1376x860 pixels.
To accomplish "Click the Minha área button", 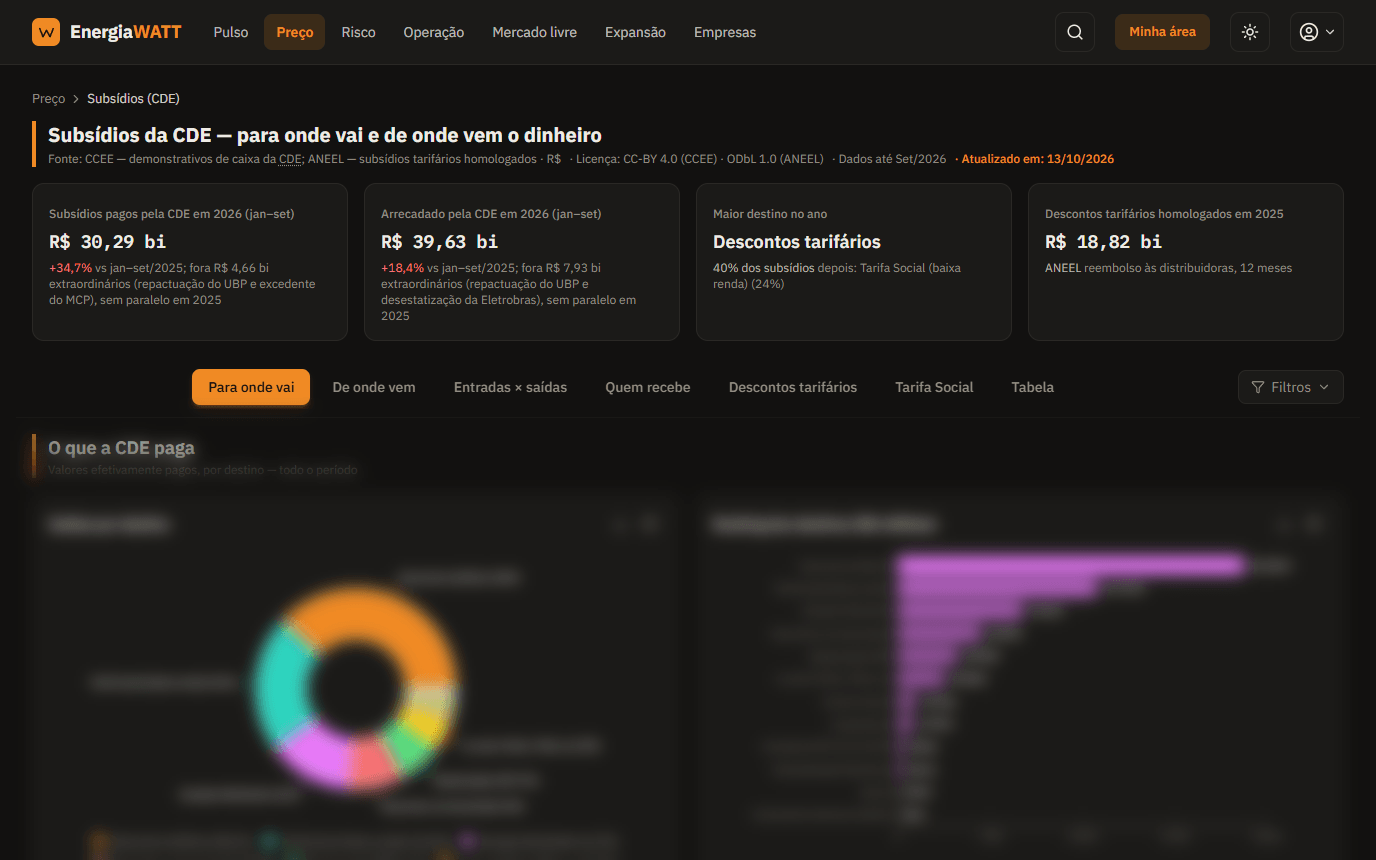I will 1162,32.
